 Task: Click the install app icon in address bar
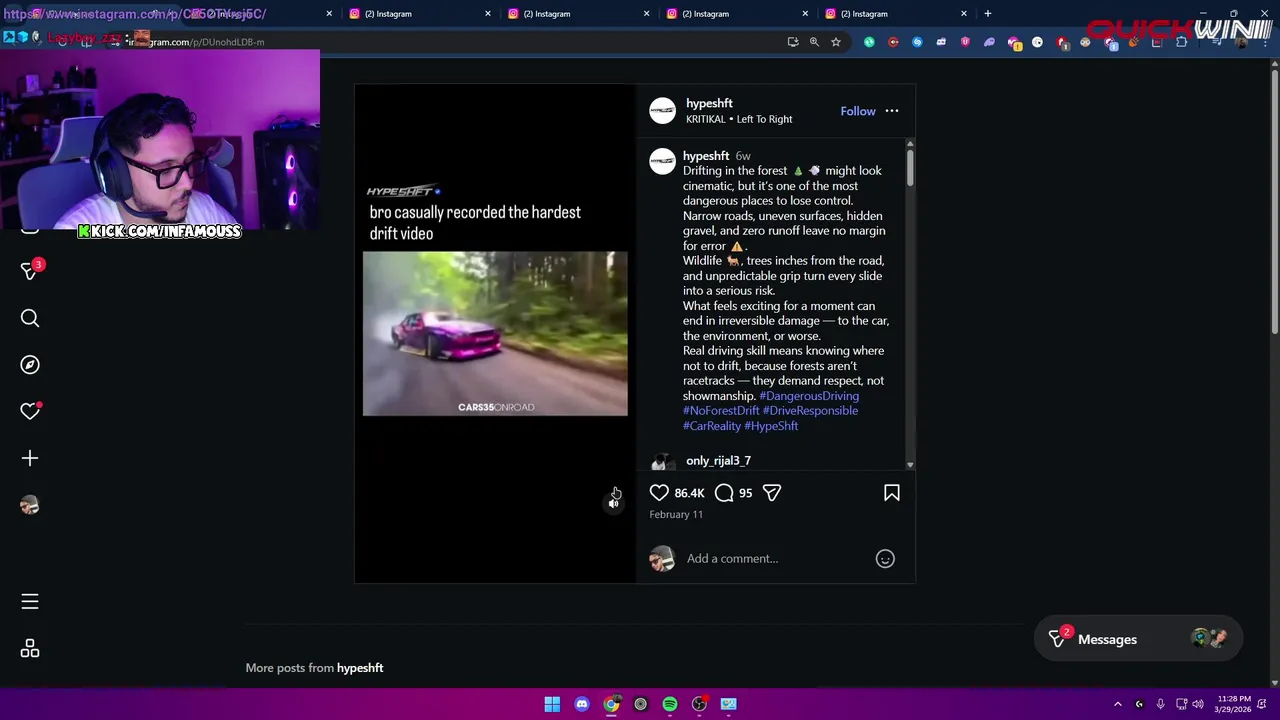[793, 42]
